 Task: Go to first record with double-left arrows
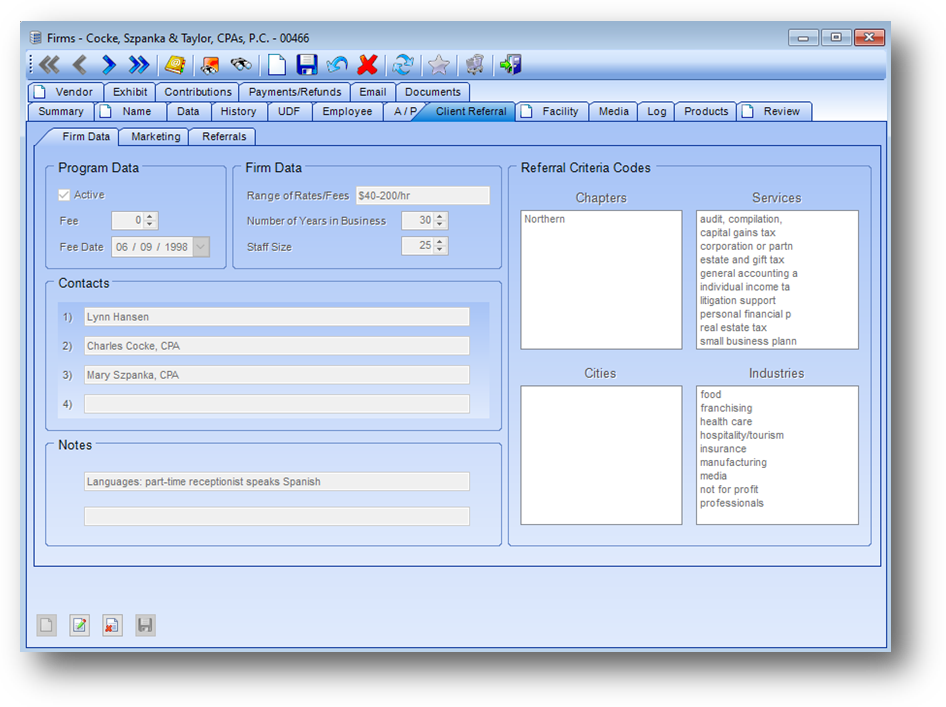[49, 65]
